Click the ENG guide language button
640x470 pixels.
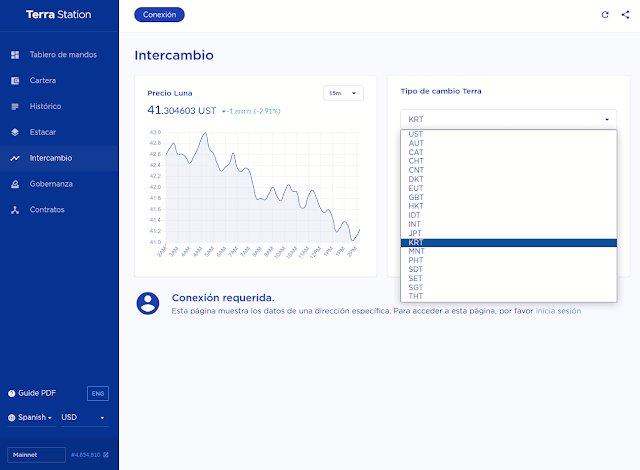pos(98,394)
